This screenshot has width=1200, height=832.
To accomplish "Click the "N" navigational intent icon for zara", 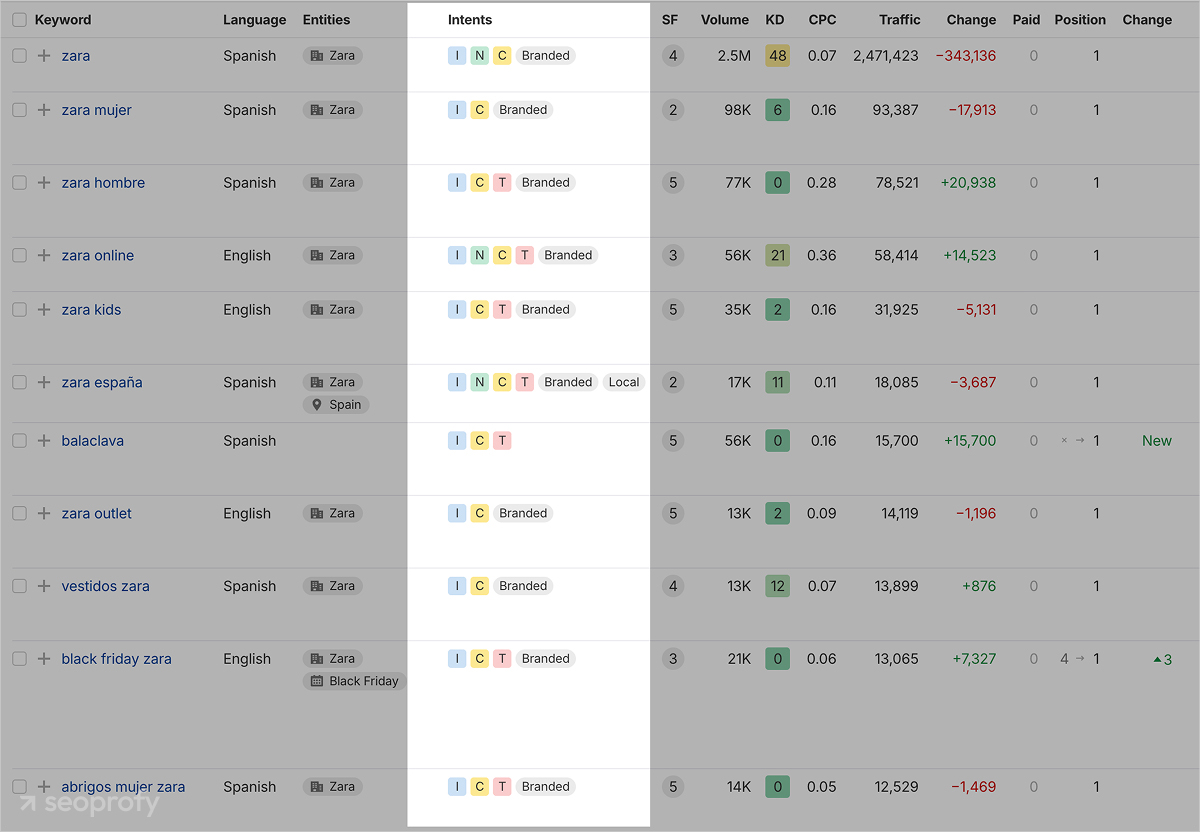I will tap(479, 56).
